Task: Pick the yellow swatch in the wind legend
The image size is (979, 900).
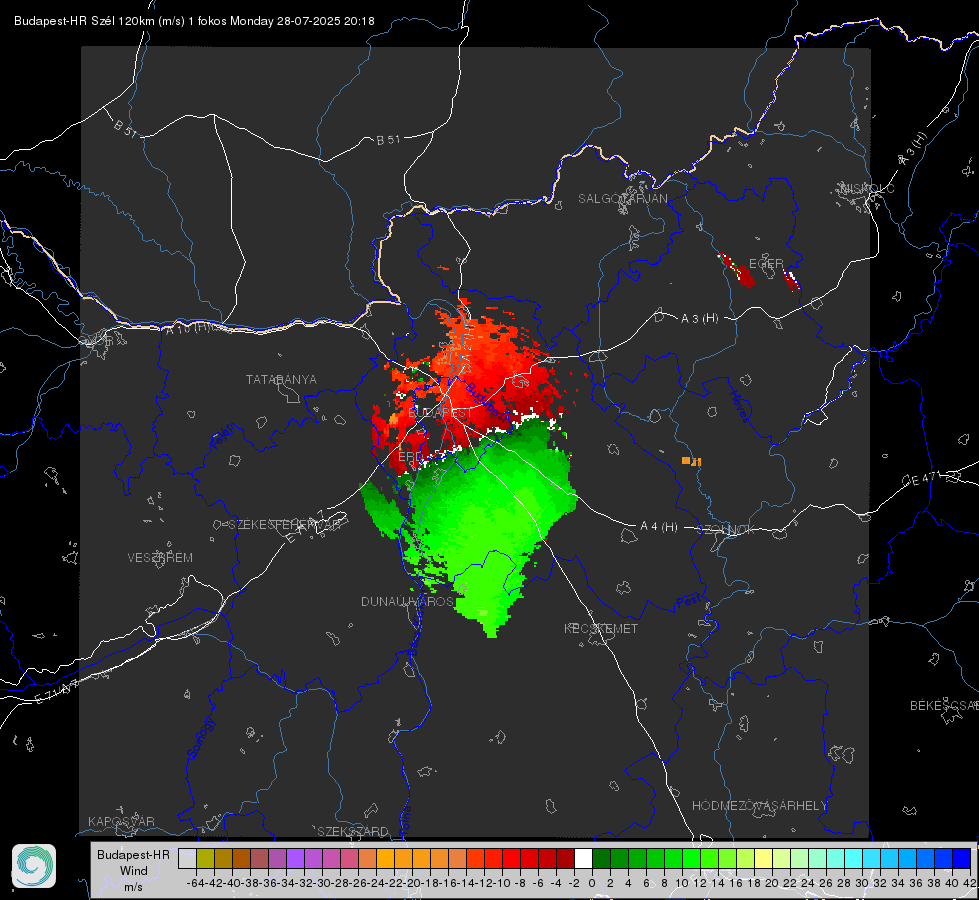Action: [763, 859]
